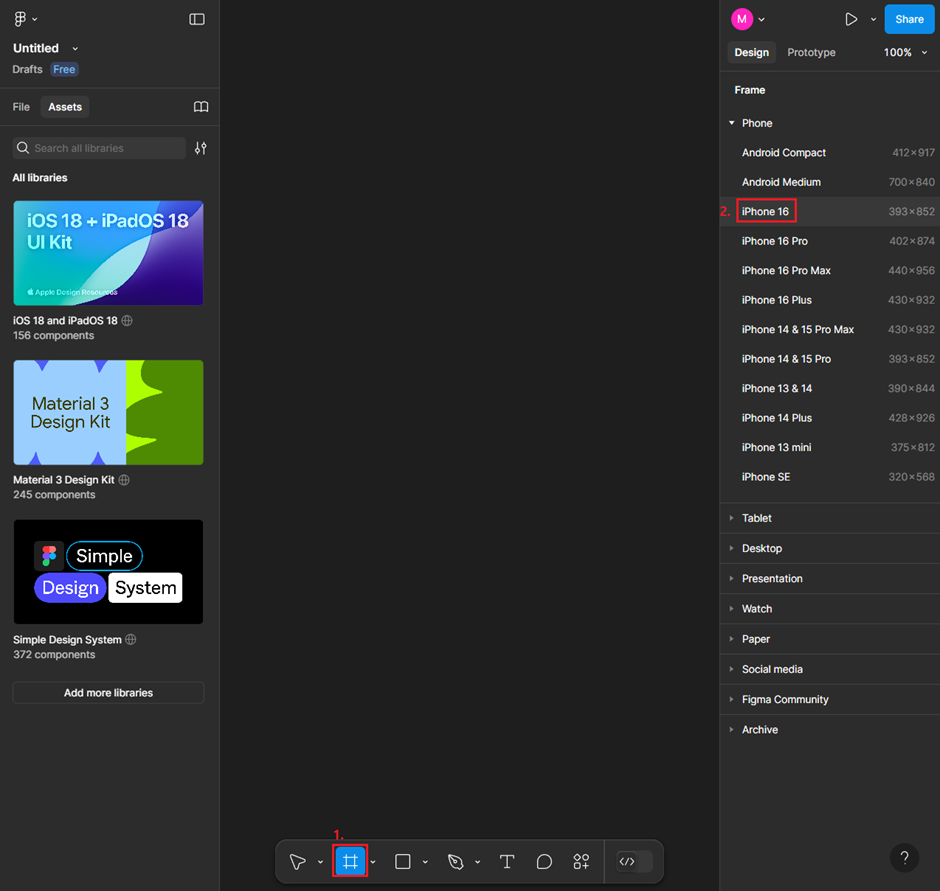Select the iPhone 14 & 15 Pro preset
This screenshot has width=940, height=891.
[x=830, y=359]
